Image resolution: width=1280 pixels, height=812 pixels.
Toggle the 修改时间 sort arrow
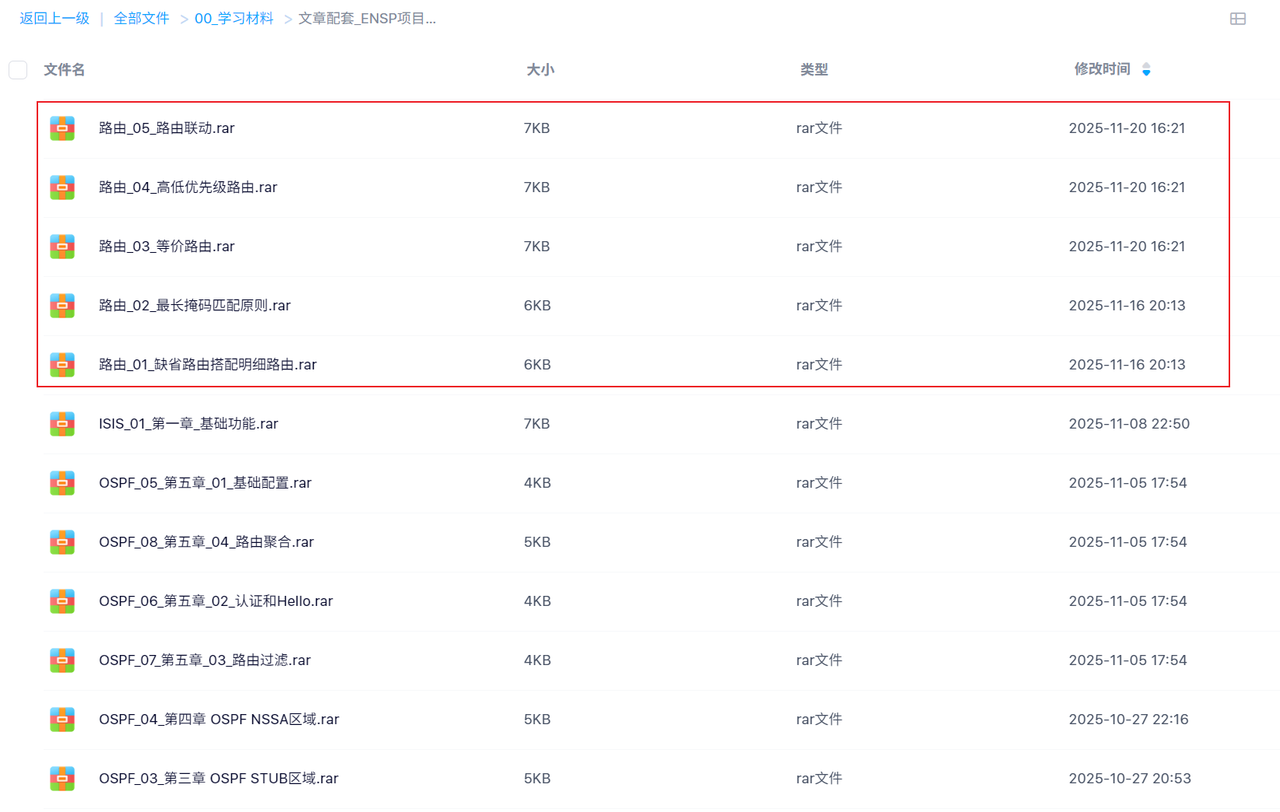(1146, 70)
